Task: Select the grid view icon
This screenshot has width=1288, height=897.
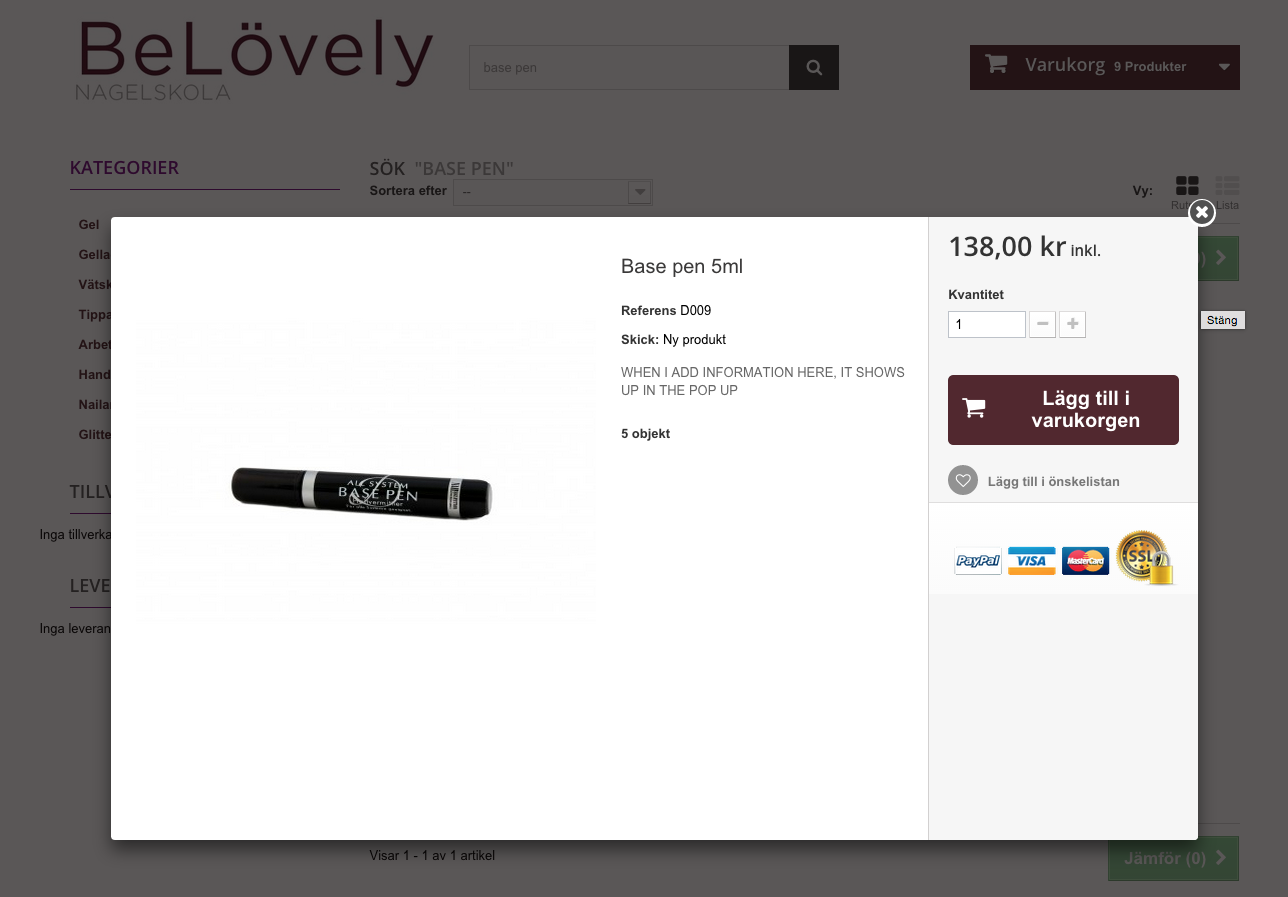Action: 1187,186
